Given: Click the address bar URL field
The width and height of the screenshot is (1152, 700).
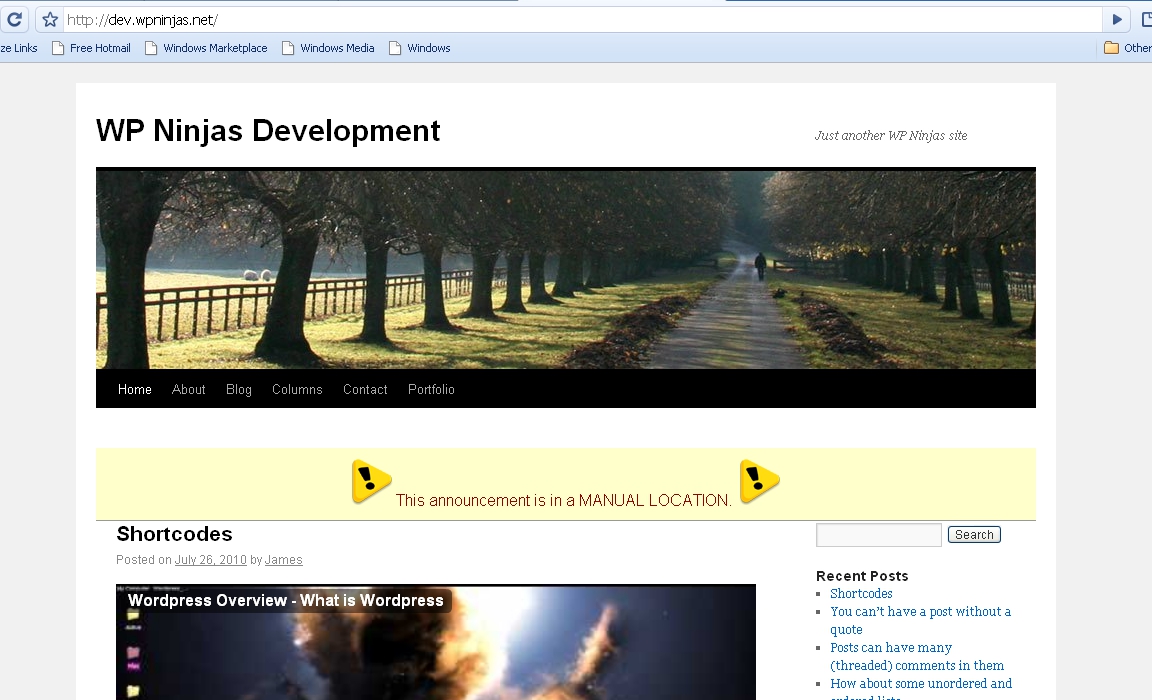Looking at the screenshot, I should (580, 20).
